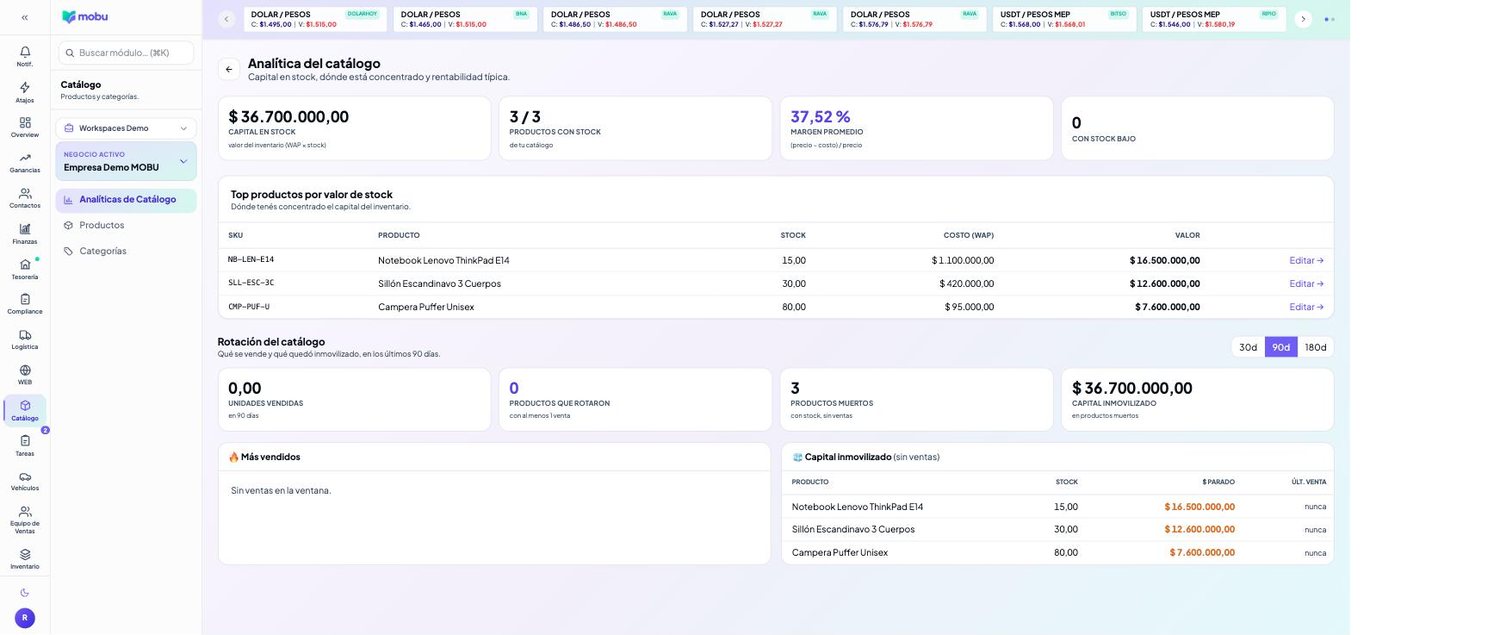The height and width of the screenshot is (635, 1500).
Task: Show previous exchange rates in ticker
Action: point(226,19)
